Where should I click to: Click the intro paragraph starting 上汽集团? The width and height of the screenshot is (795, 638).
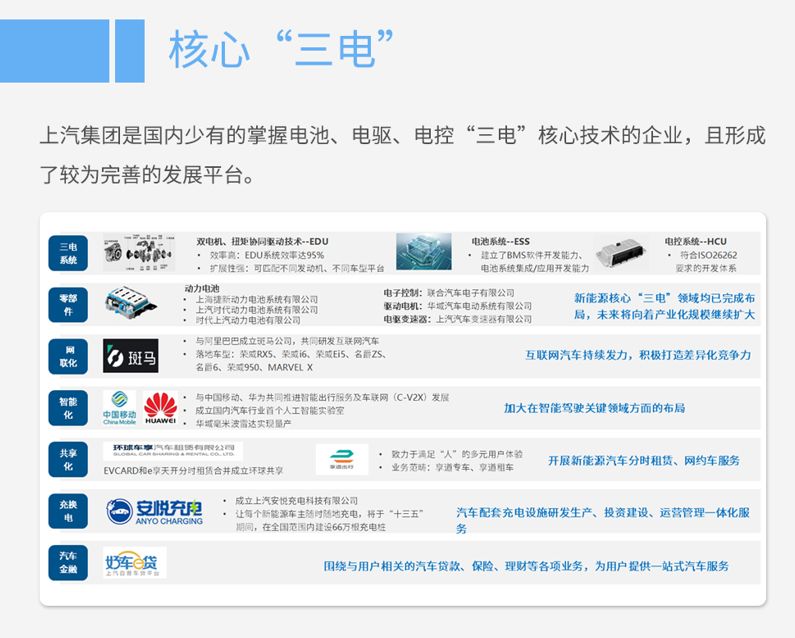pos(402,155)
